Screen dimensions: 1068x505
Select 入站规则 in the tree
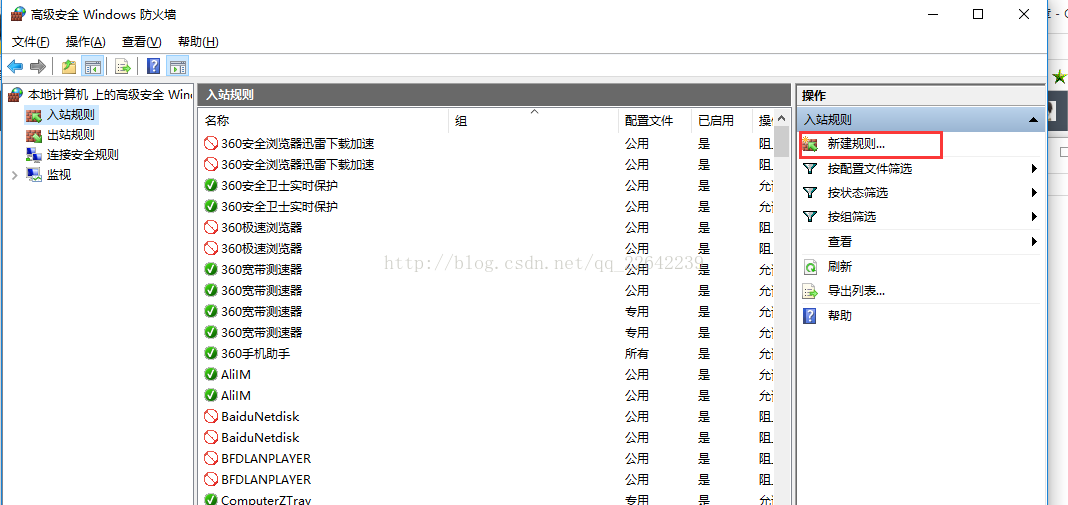tap(71, 114)
